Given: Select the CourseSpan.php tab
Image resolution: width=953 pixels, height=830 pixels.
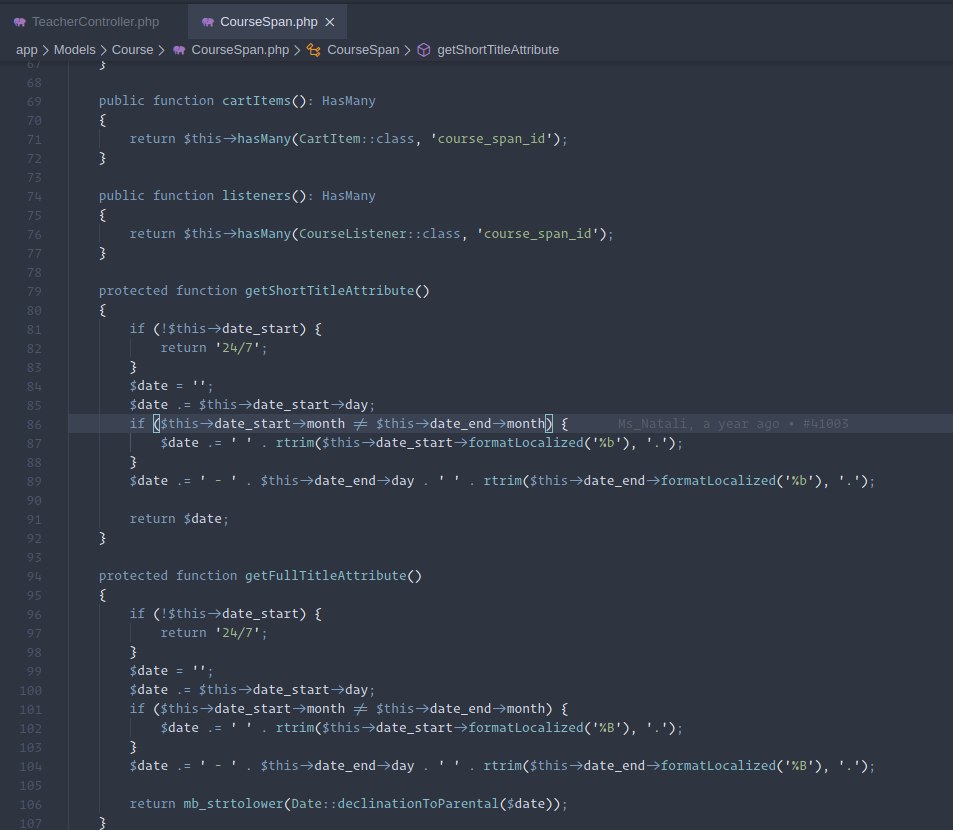Looking at the screenshot, I should click(x=268, y=22).
